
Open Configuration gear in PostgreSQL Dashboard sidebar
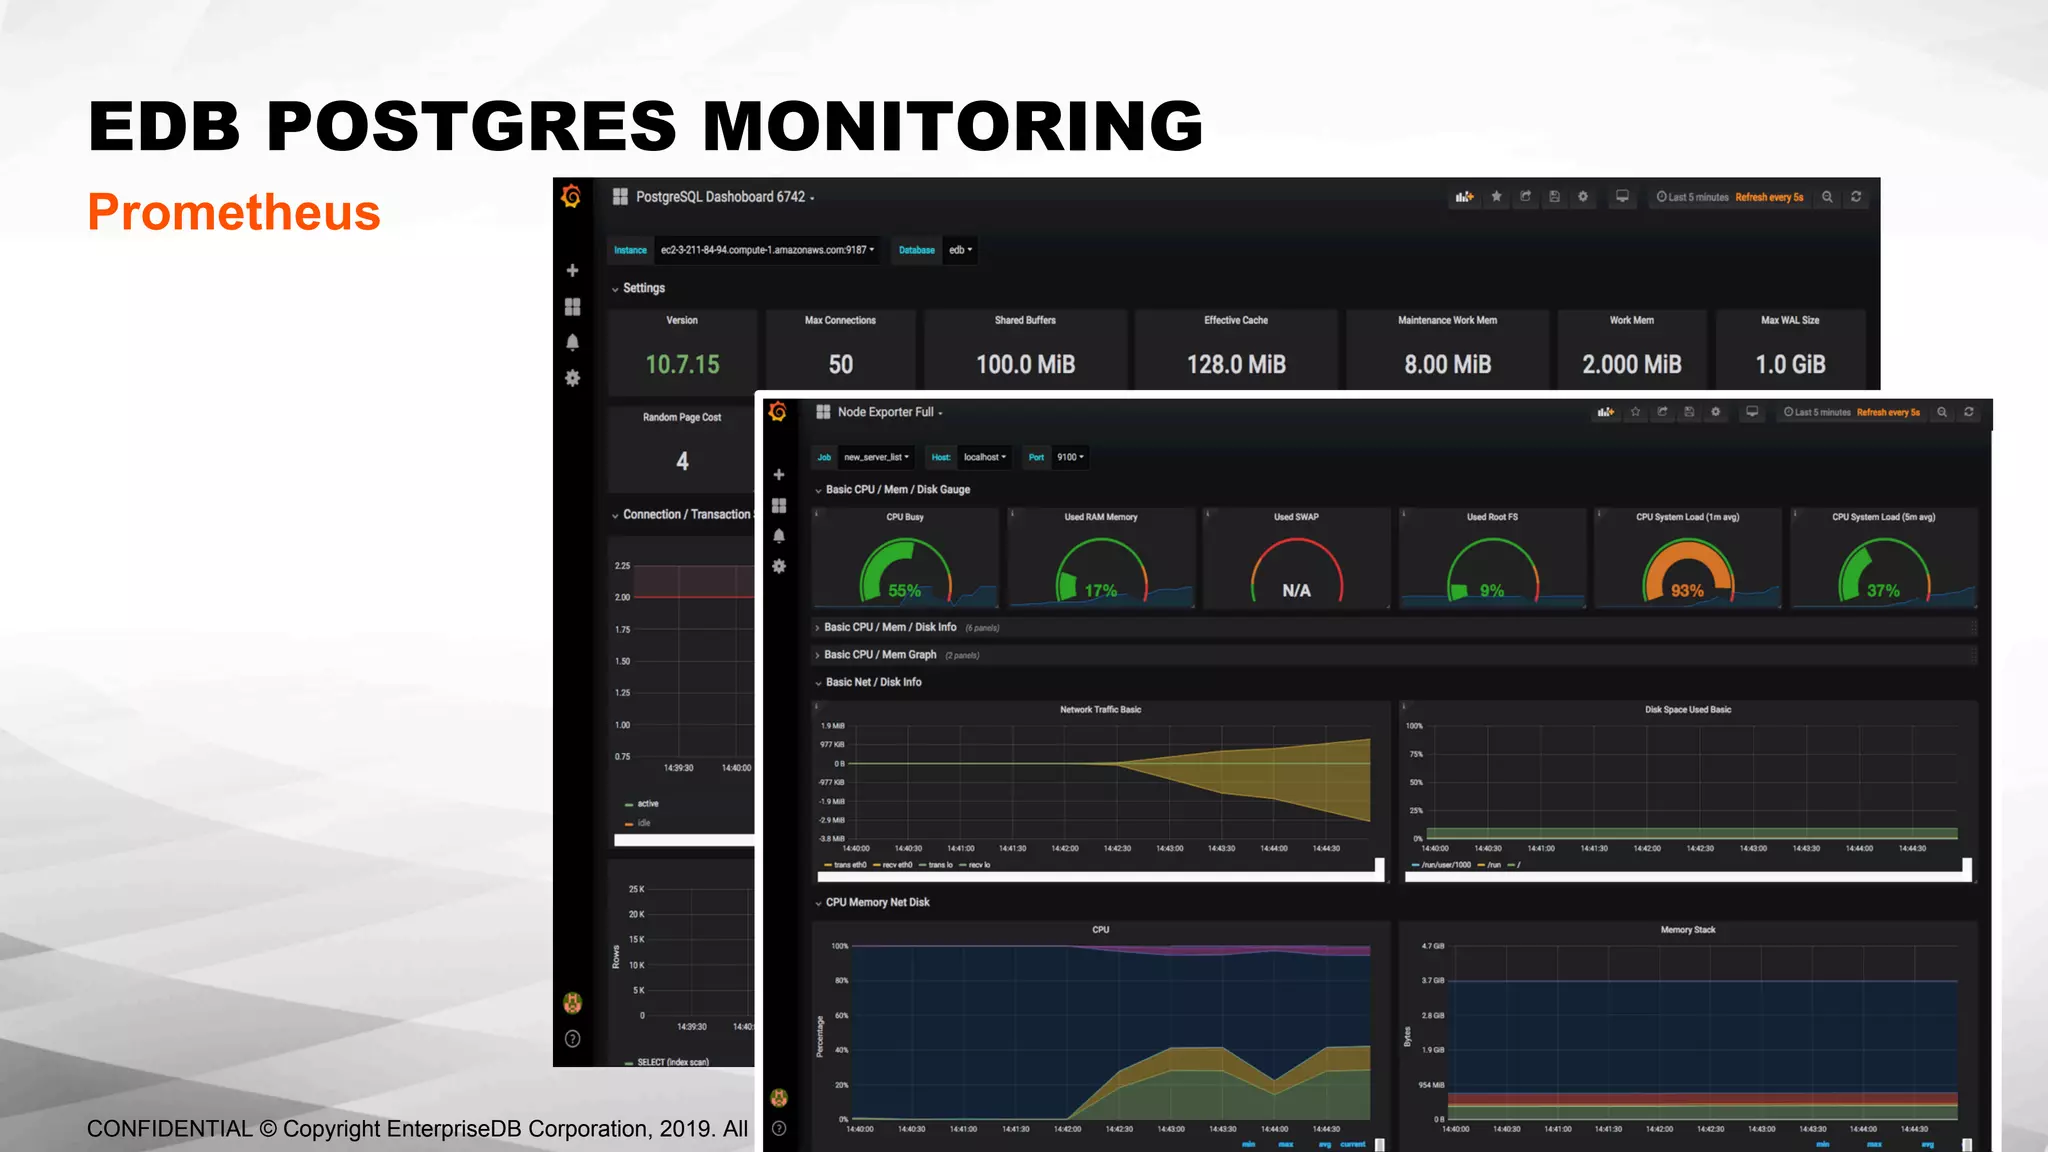[x=572, y=378]
